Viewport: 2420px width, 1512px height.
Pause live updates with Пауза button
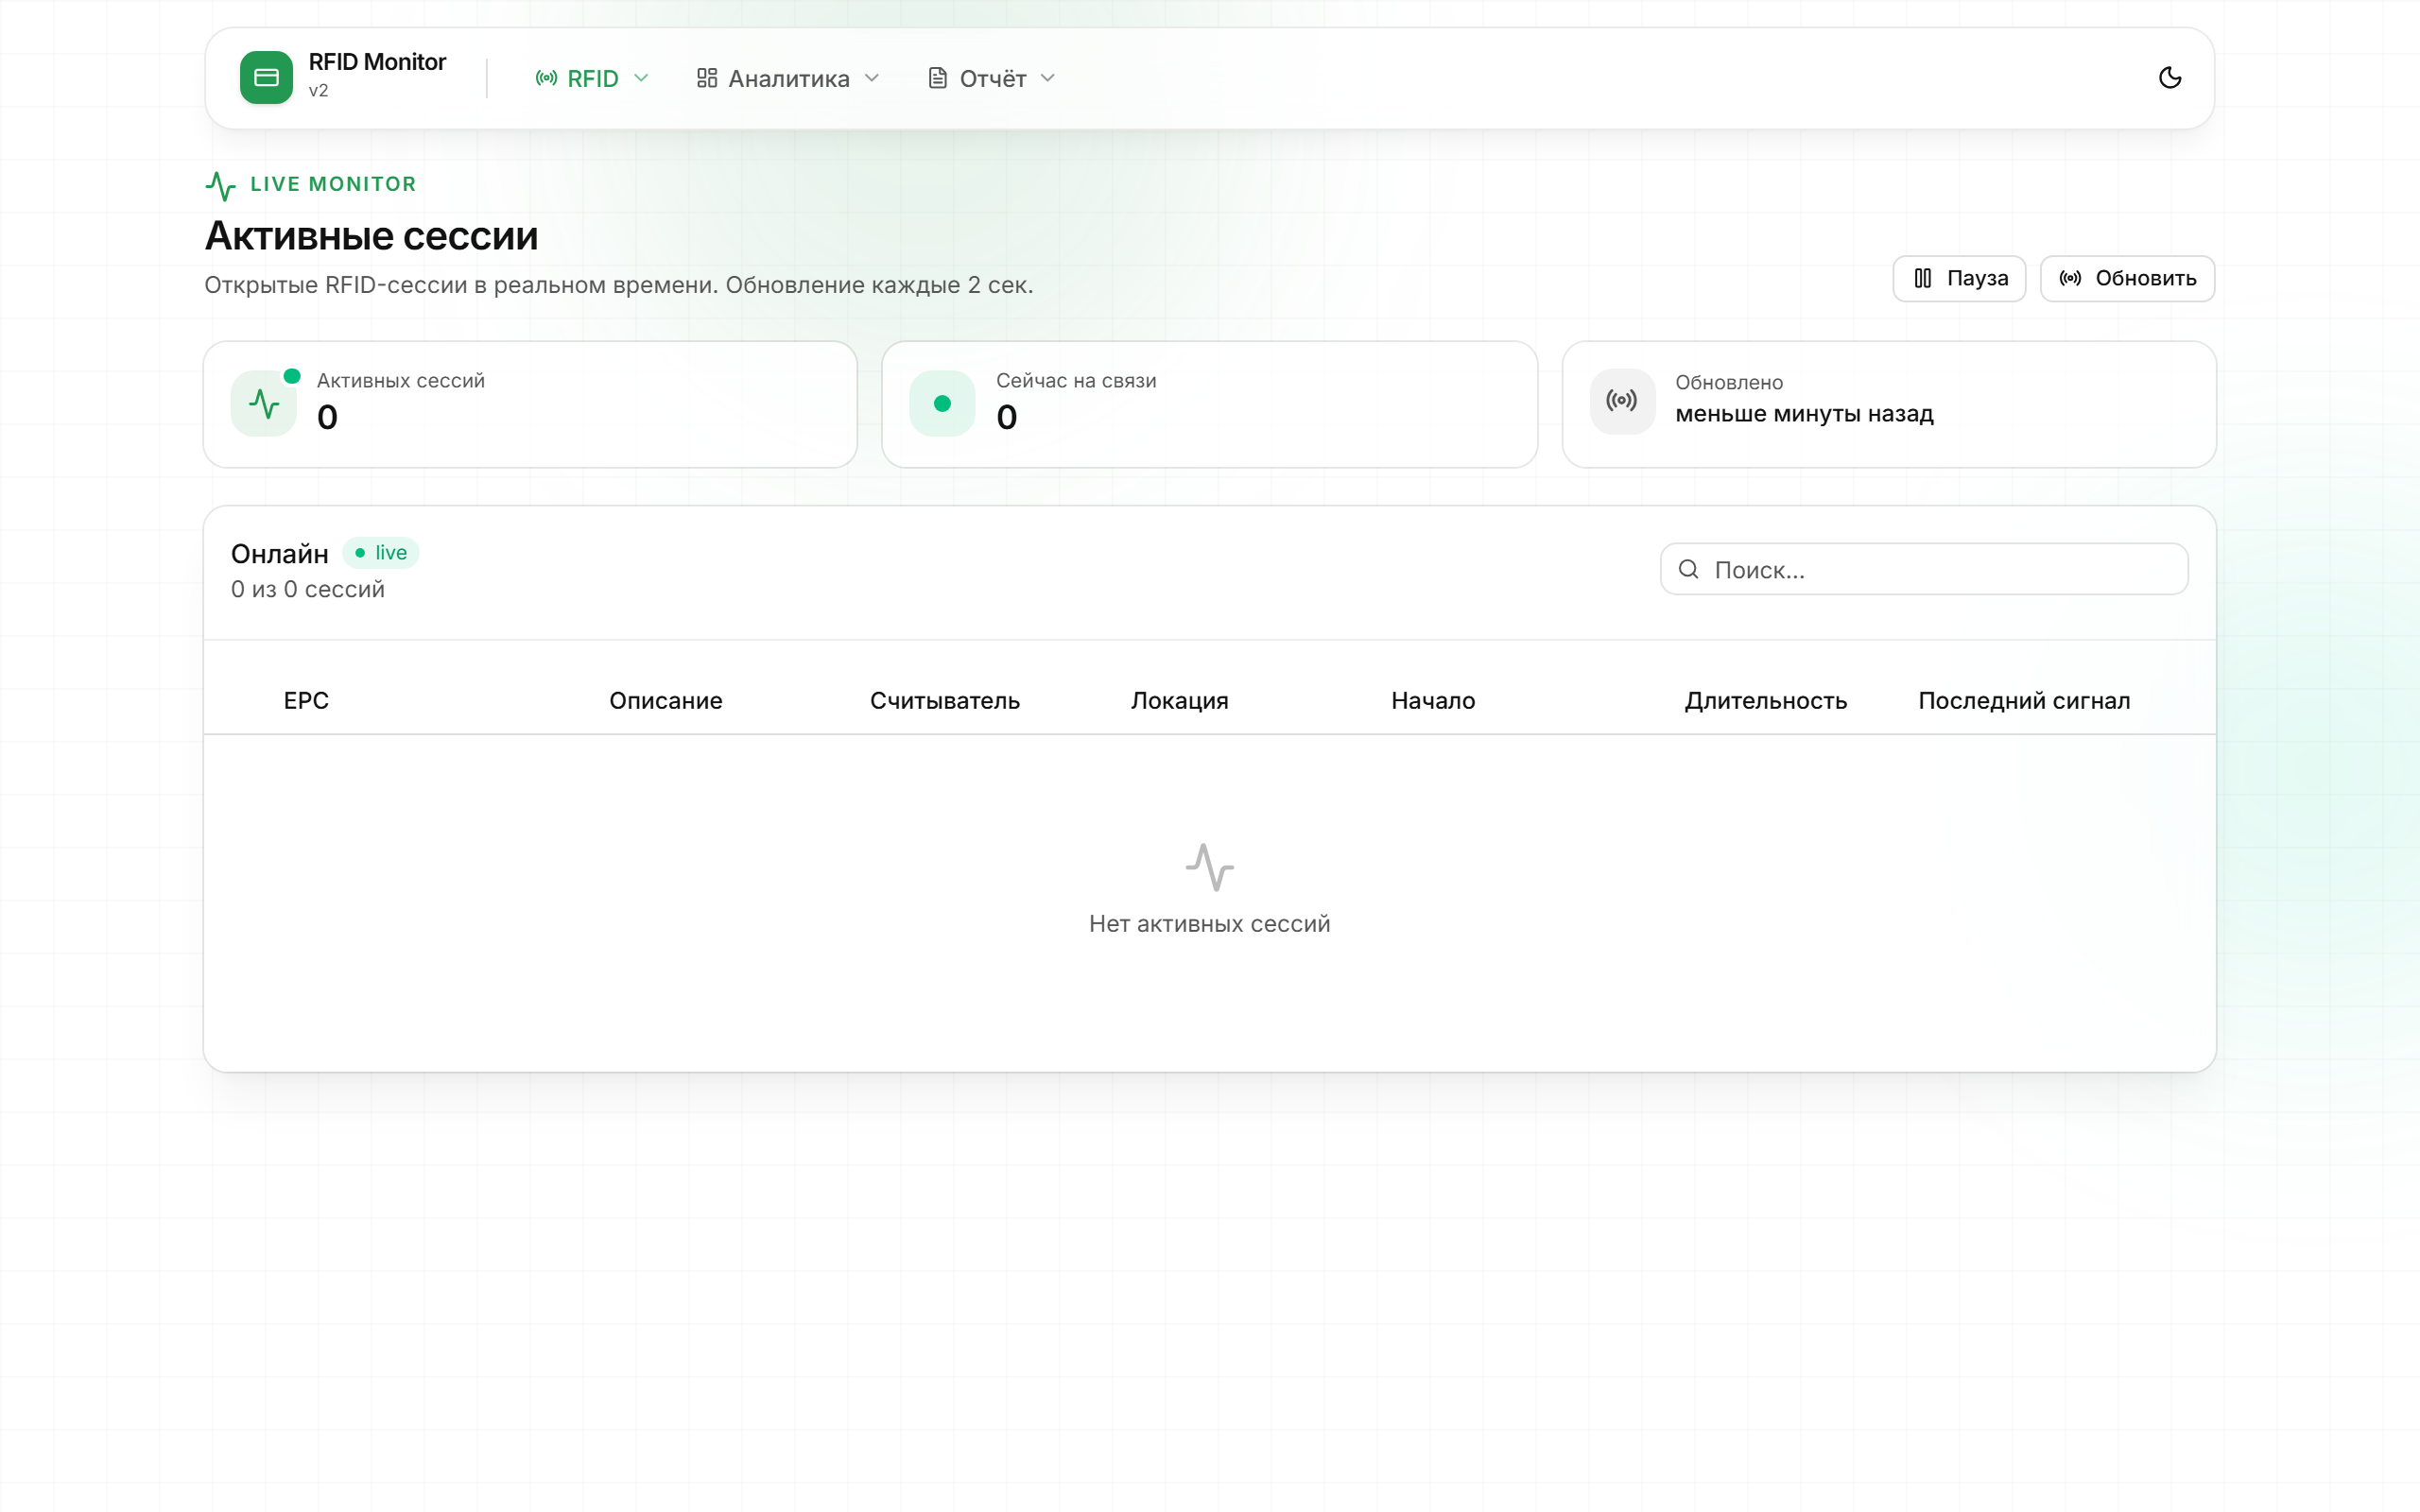1959,278
